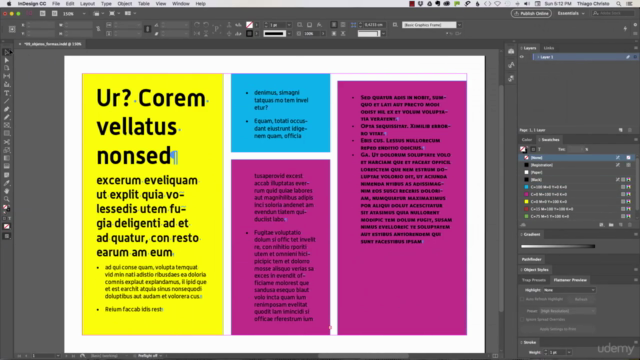Screen dimensions: 640x360
Task: Select the Scissors tool
Action: (x=7, y=142)
